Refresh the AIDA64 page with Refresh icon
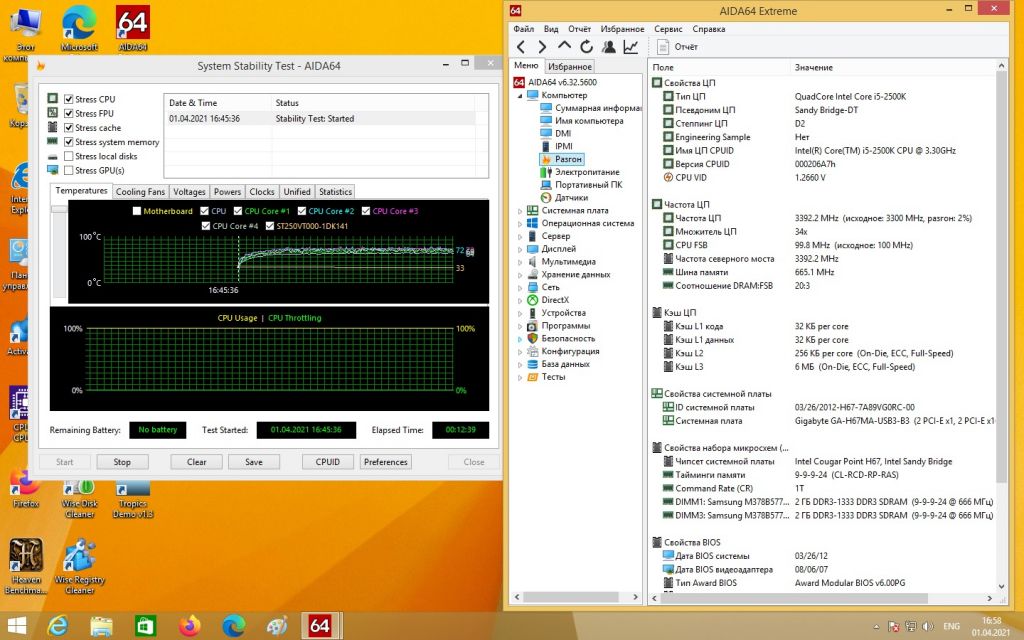This screenshot has width=1024, height=640. pyautogui.click(x=586, y=47)
